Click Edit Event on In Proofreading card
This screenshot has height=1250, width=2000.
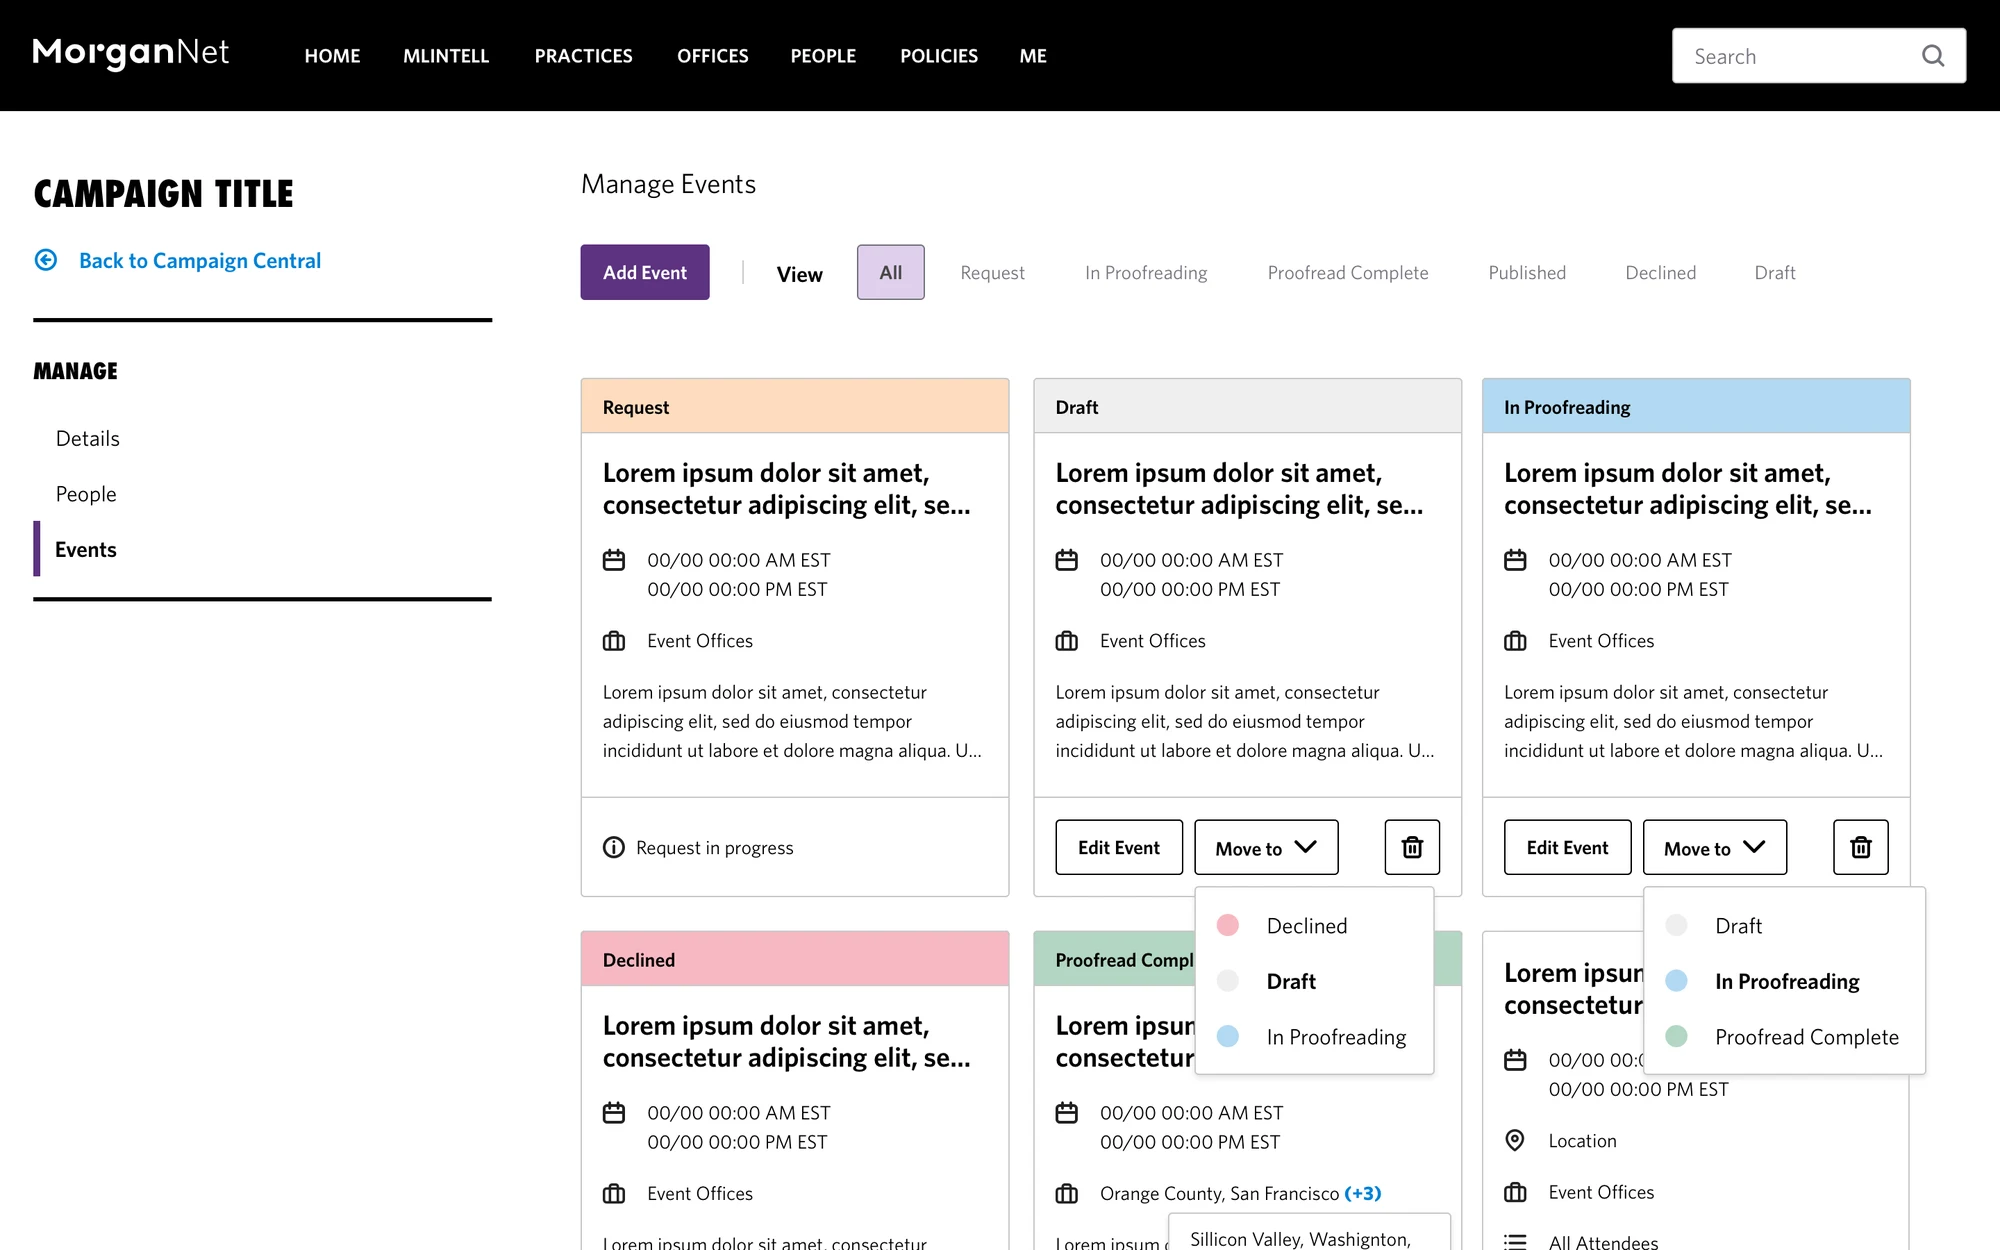(x=1568, y=847)
